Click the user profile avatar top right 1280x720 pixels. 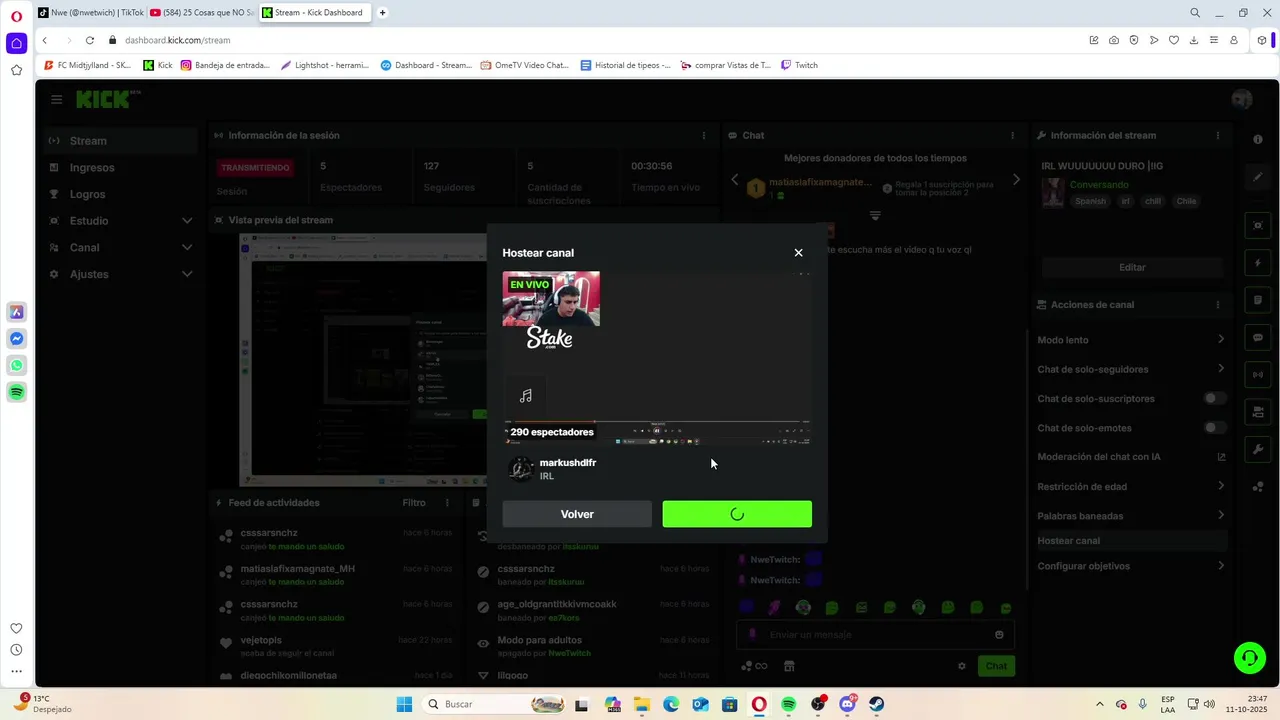[1242, 99]
